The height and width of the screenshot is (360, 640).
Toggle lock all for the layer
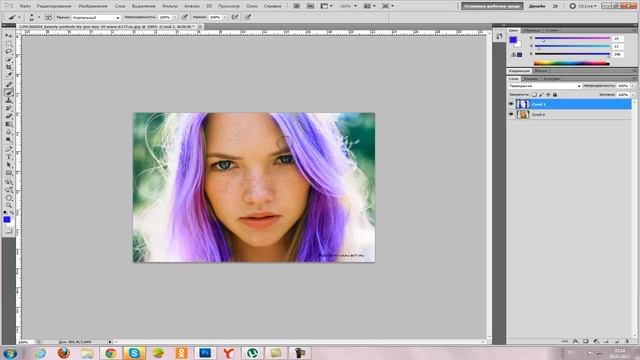pos(555,95)
